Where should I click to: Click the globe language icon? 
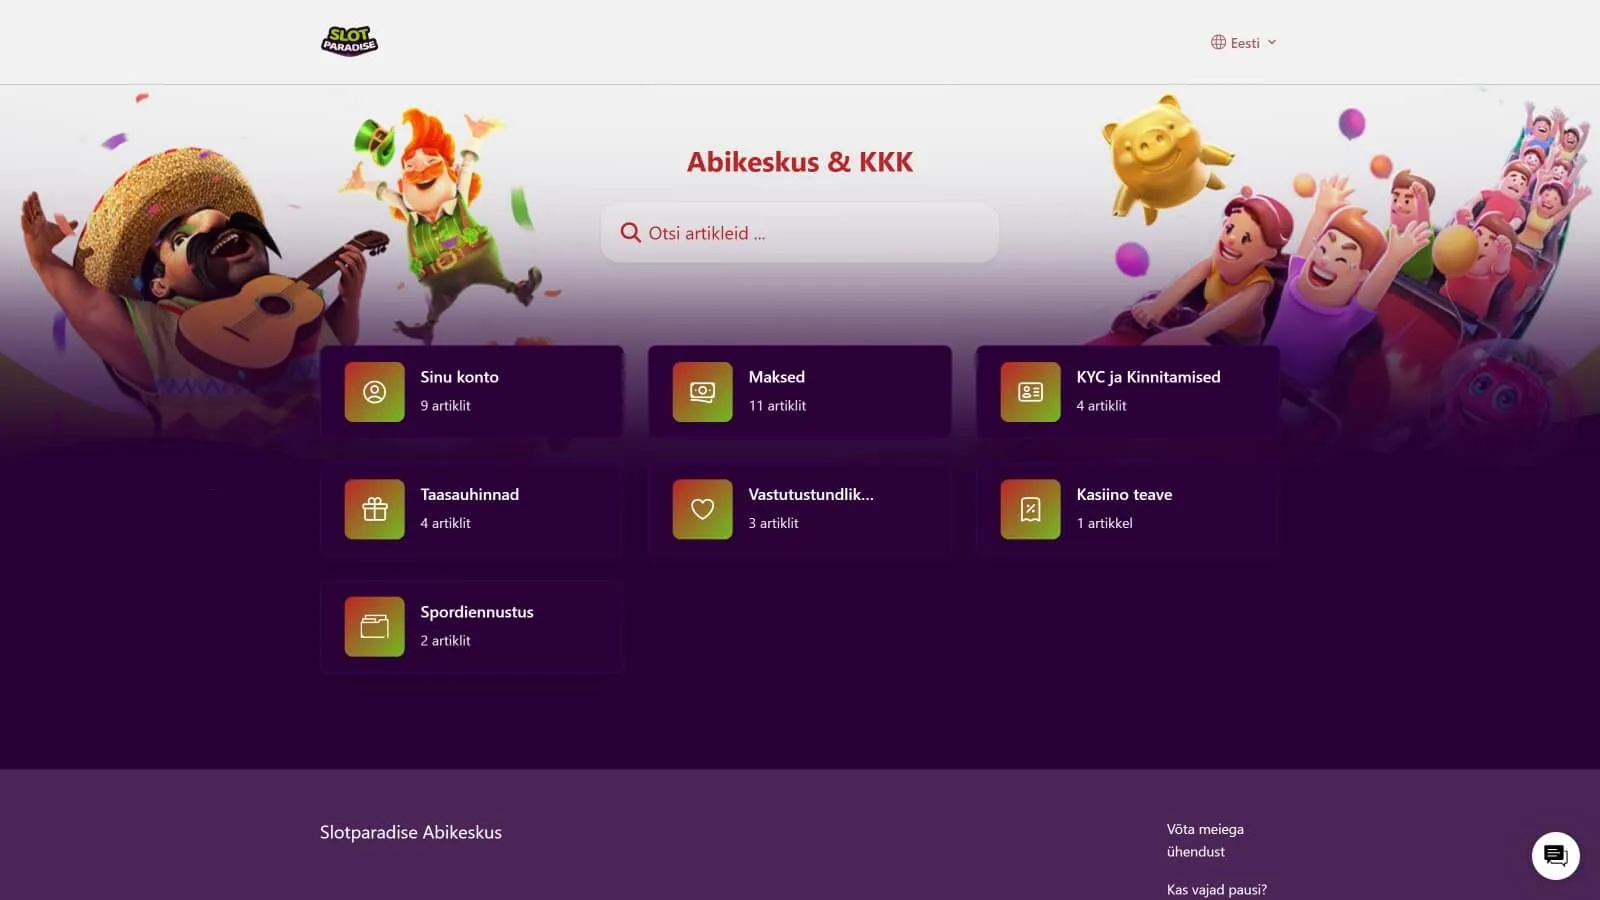[1218, 42]
